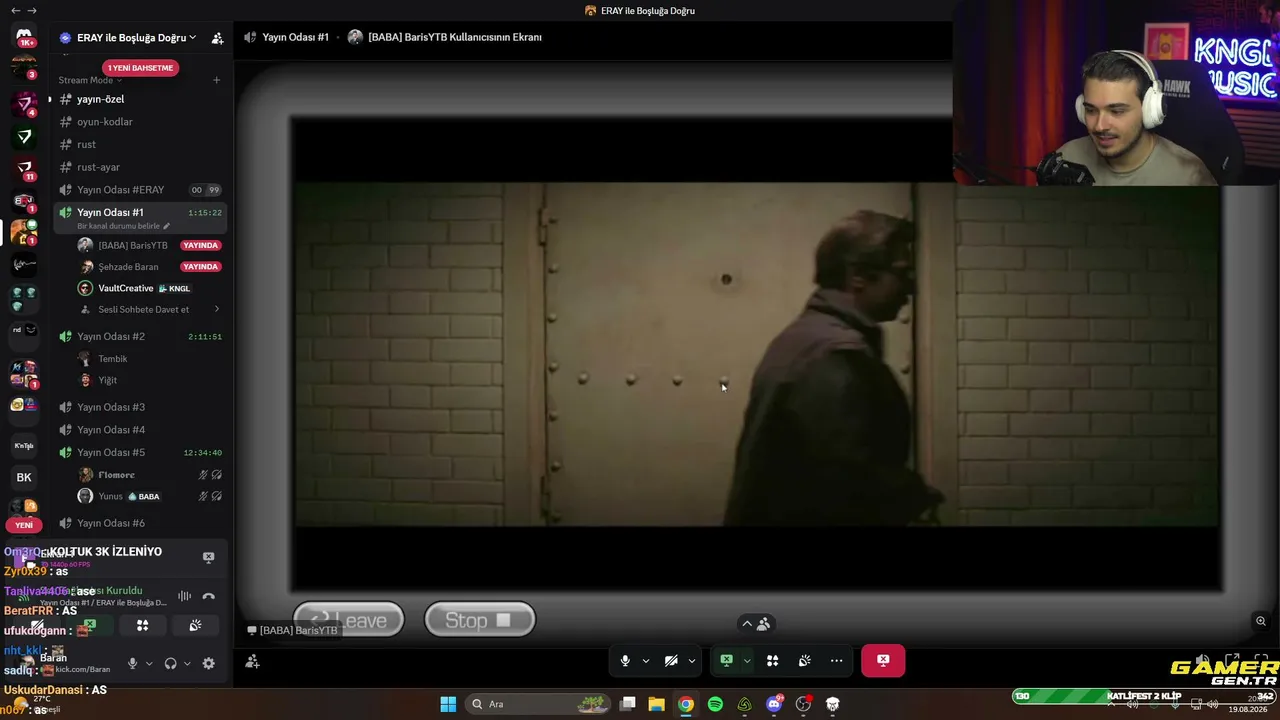Click the zoom magnifier icon on the stream

[1261, 621]
